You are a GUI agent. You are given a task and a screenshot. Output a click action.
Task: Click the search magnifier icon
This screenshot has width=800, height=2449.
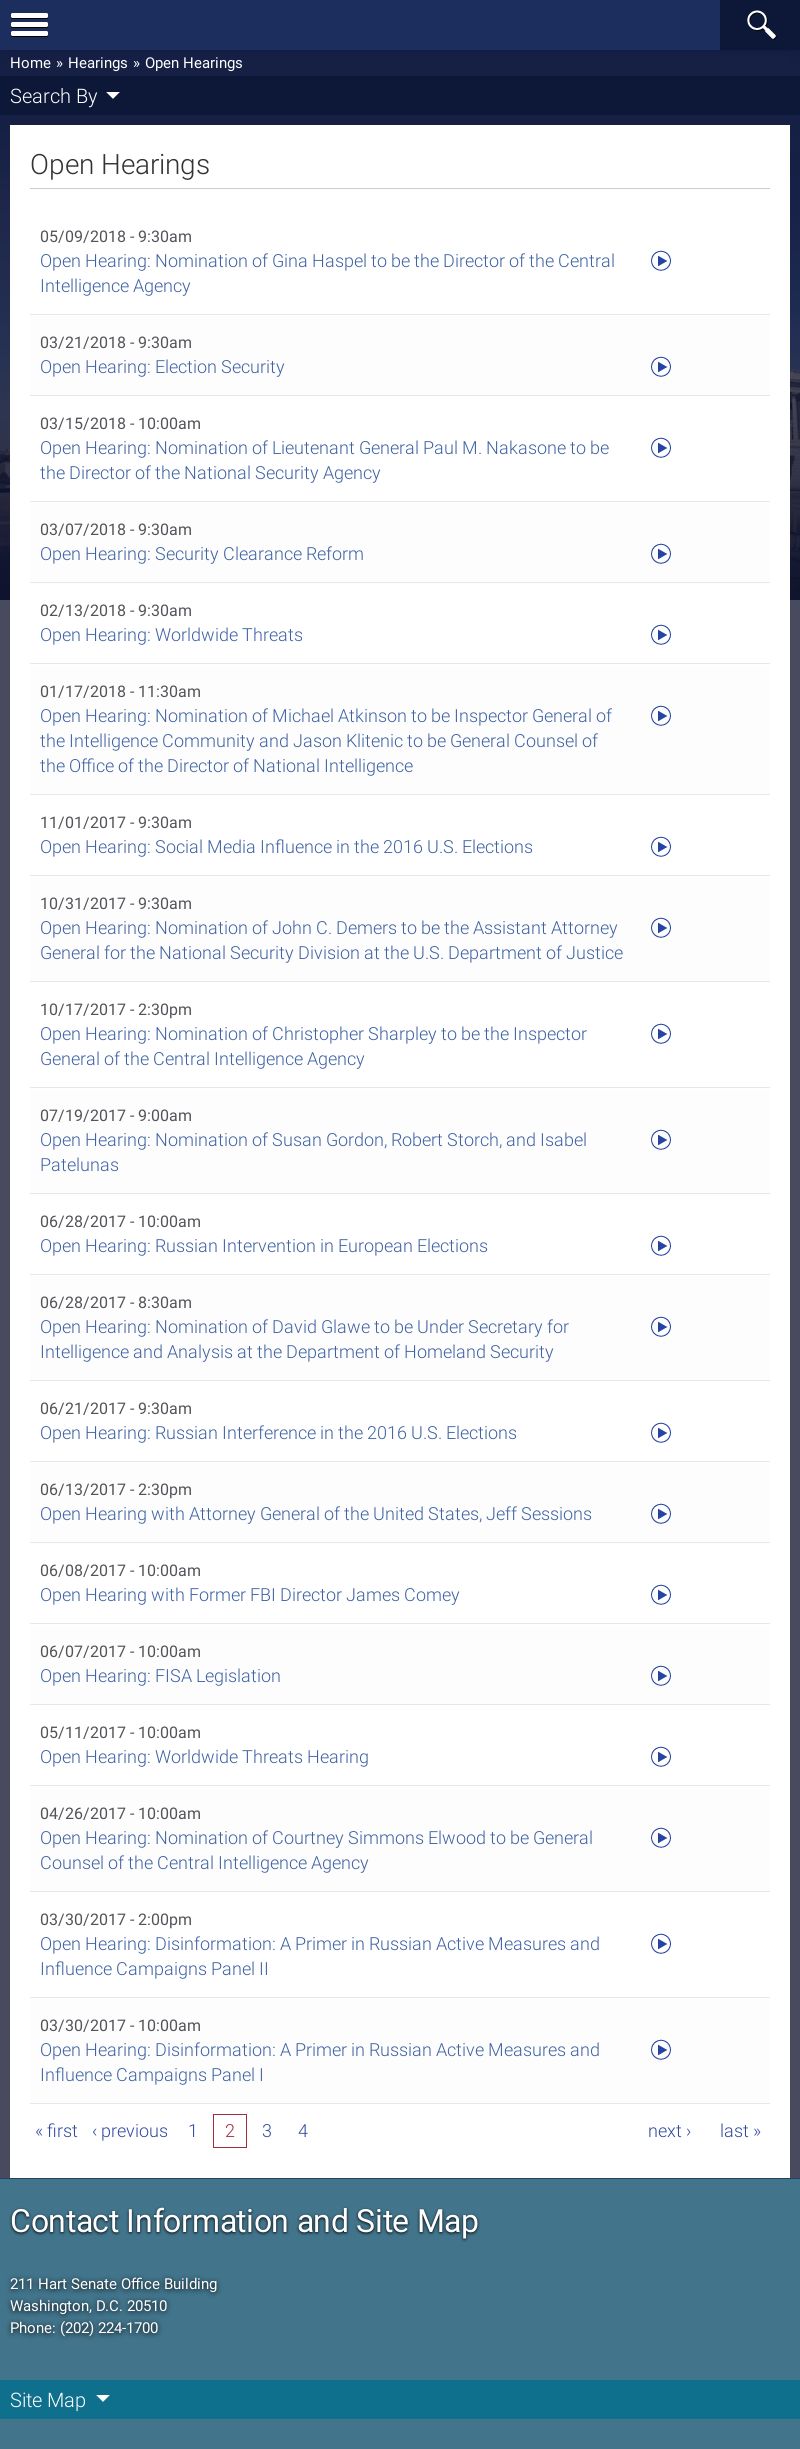click(761, 24)
